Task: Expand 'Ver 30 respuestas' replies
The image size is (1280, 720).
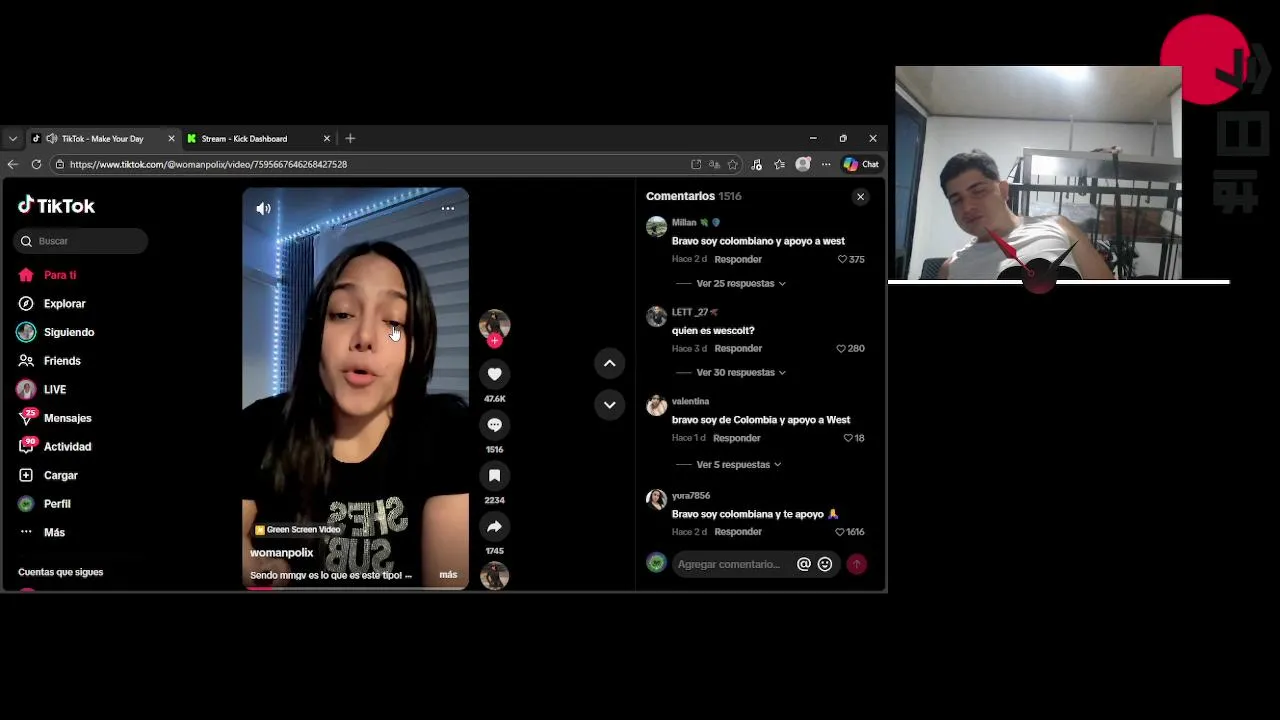Action: coord(740,373)
